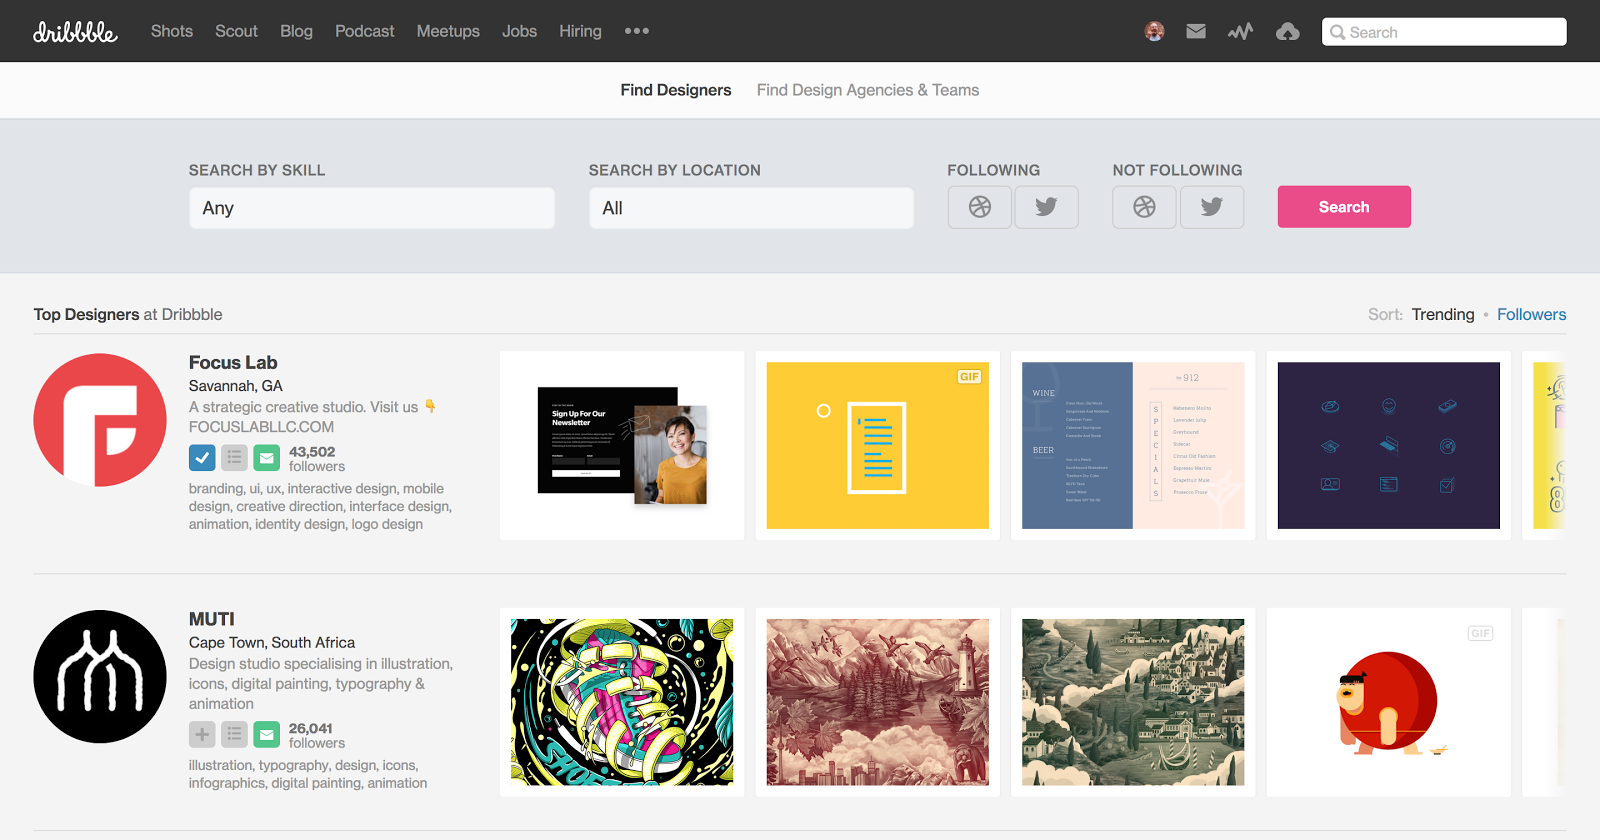Viewport: 1600px width, 840px height.
Task: Open the three-dots more menu
Action: pos(637,31)
